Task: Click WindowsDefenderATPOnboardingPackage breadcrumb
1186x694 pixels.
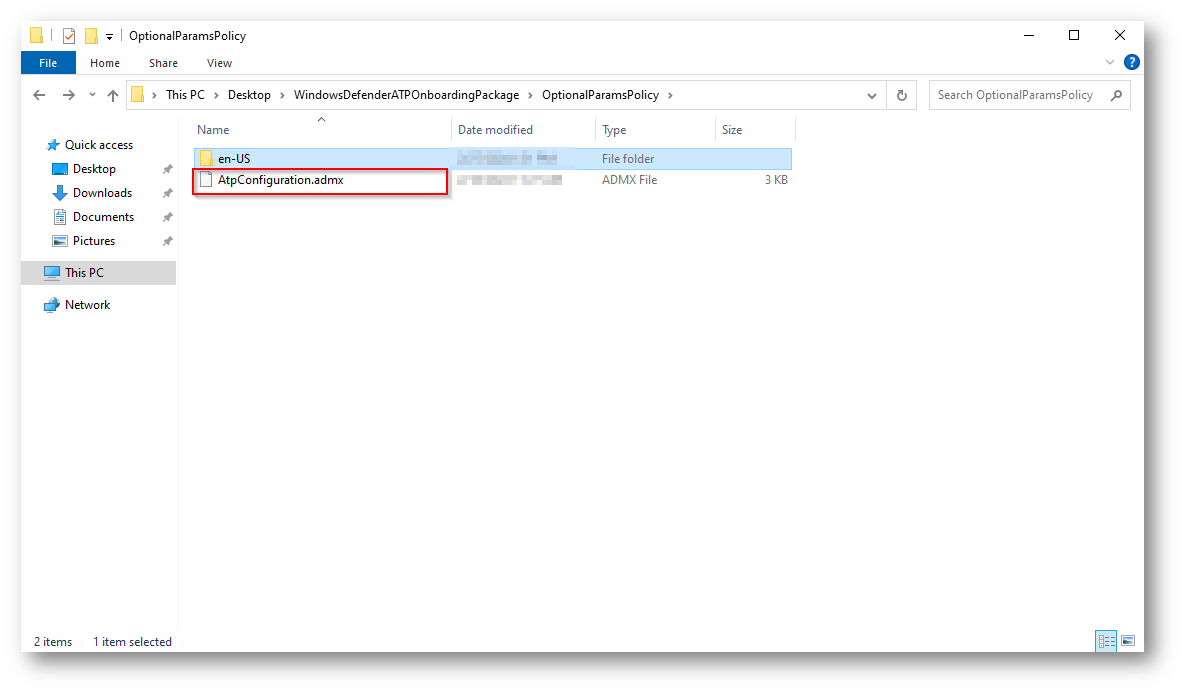Action: (406, 94)
